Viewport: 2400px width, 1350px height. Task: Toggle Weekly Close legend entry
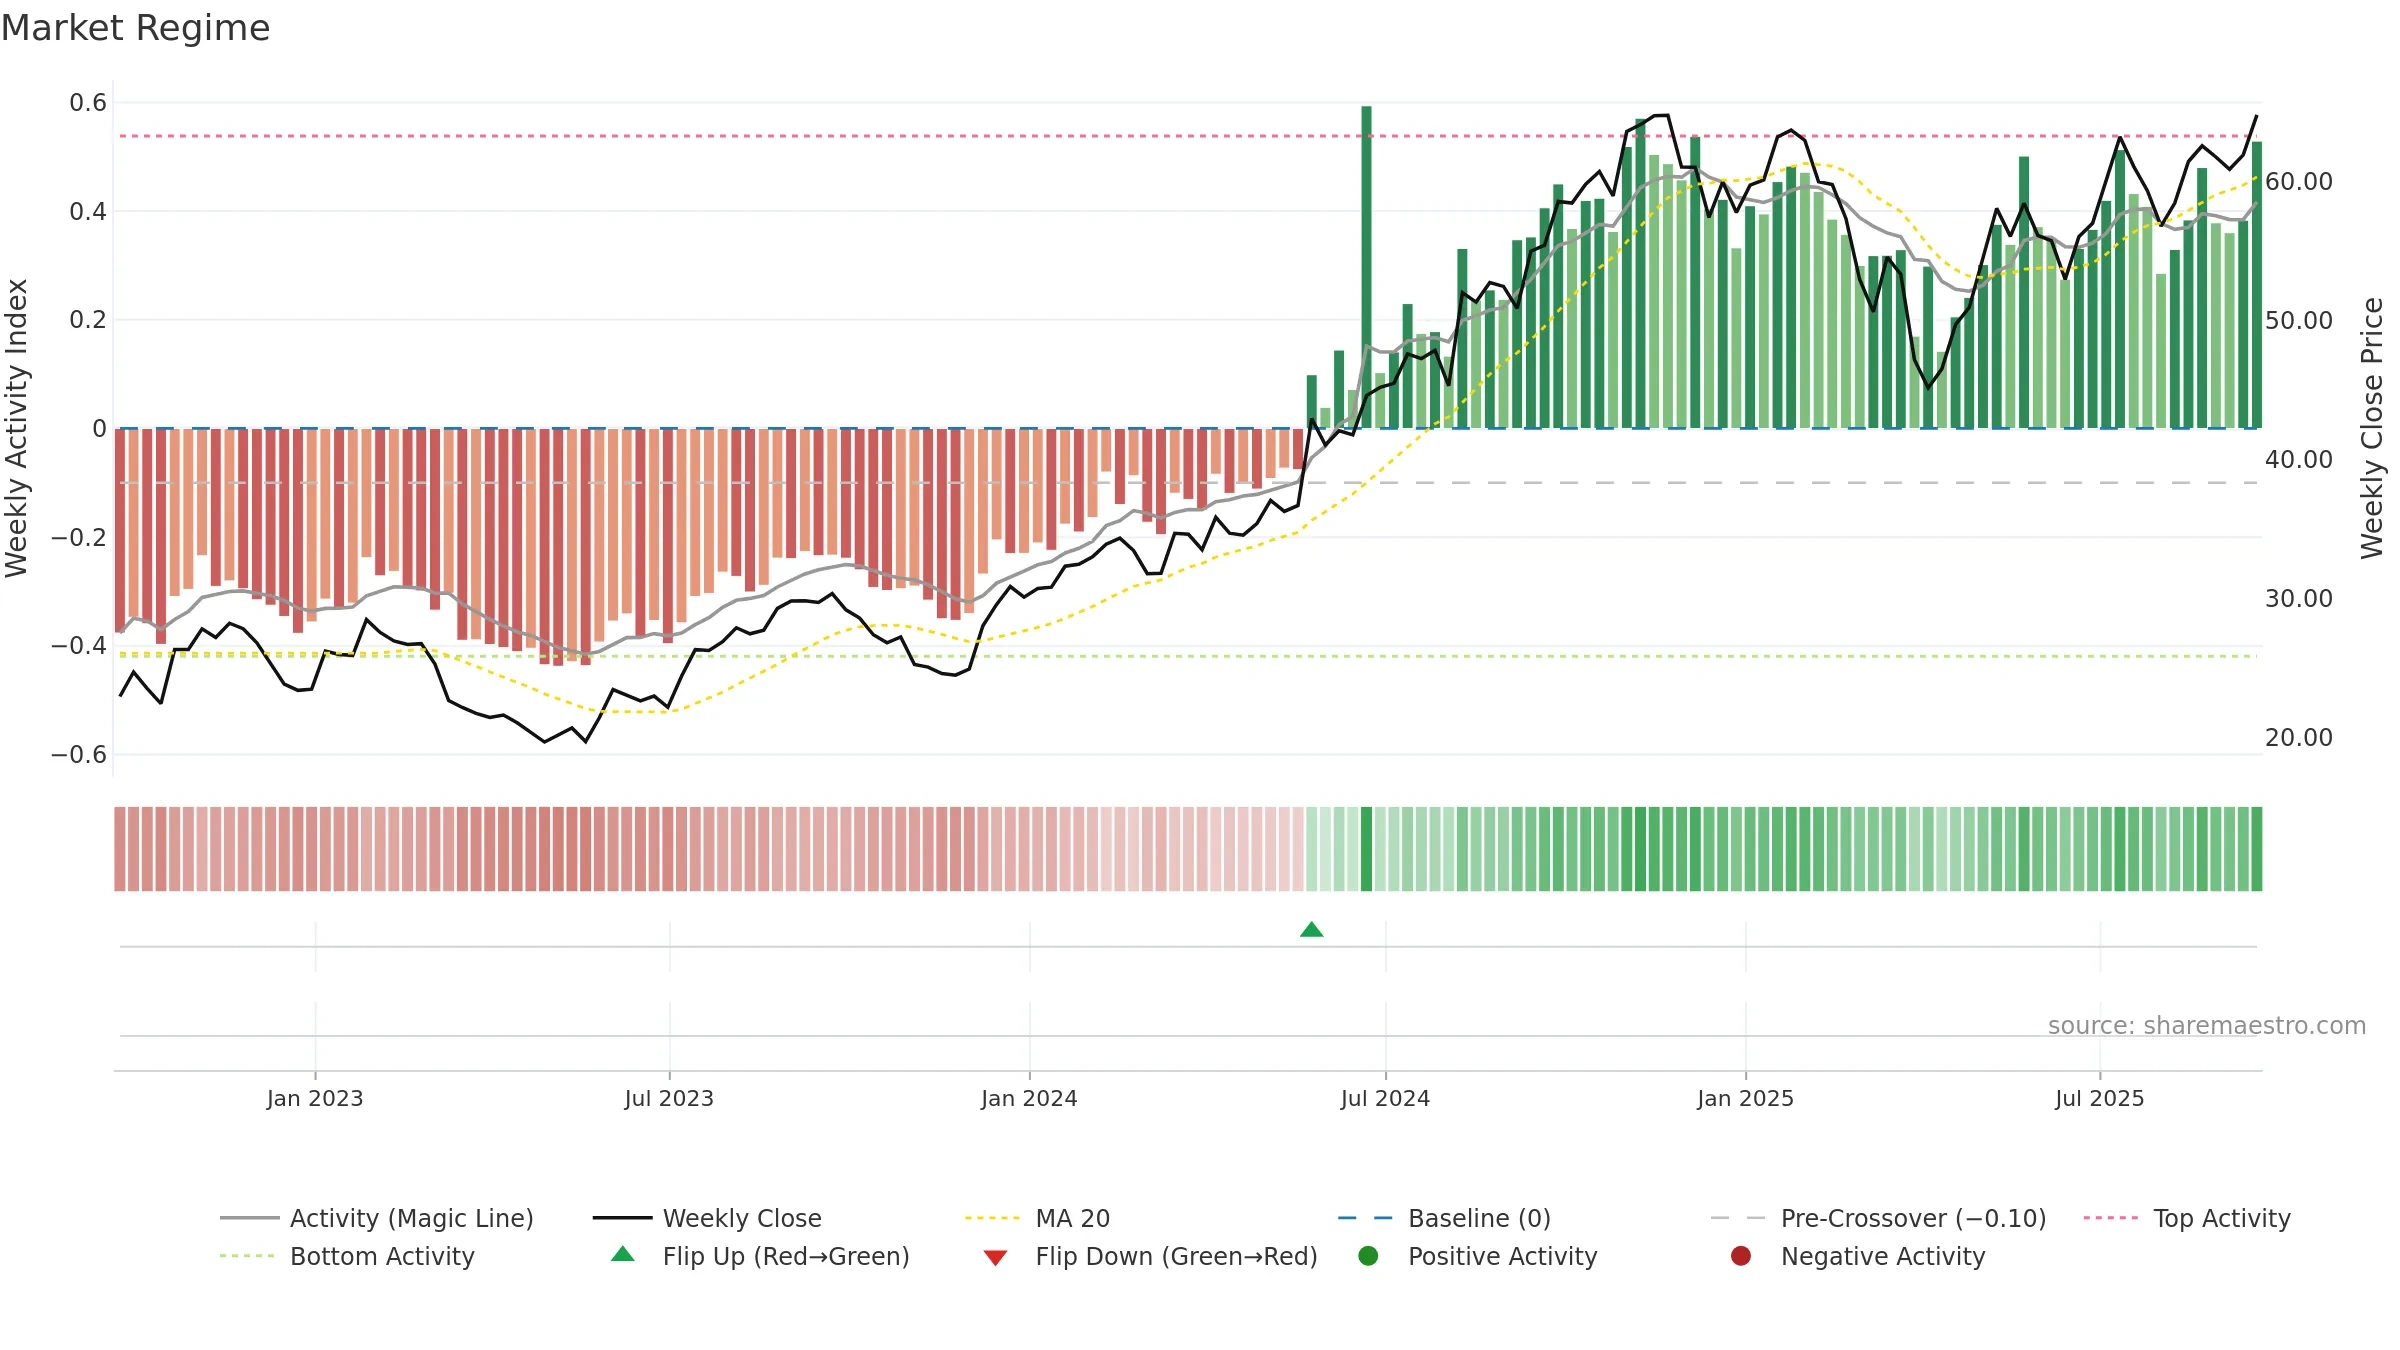tap(707, 1218)
